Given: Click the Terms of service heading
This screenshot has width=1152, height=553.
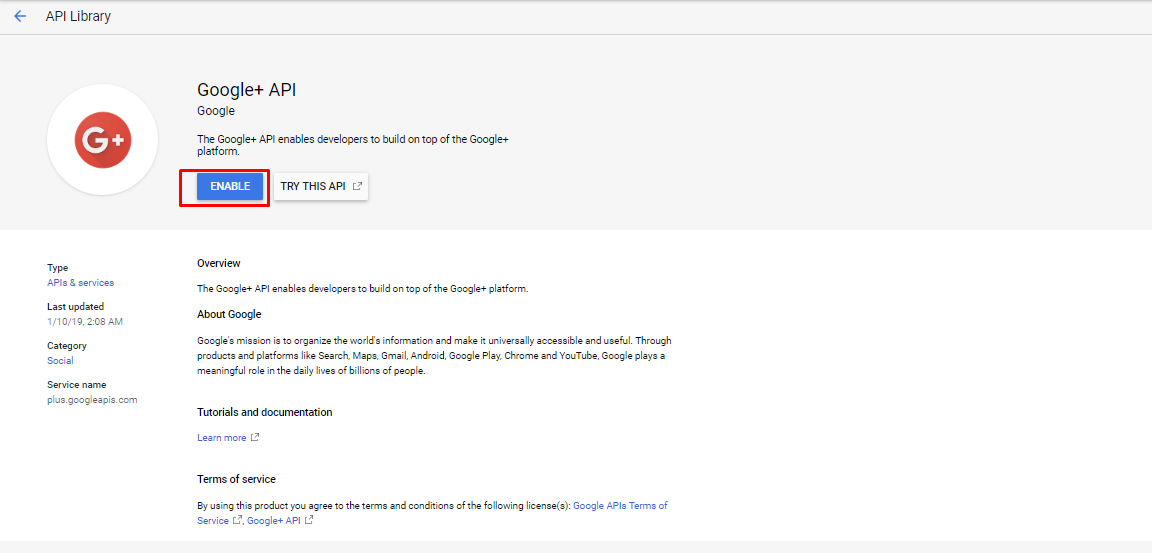Looking at the screenshot, I should click(x=237, y=479).
